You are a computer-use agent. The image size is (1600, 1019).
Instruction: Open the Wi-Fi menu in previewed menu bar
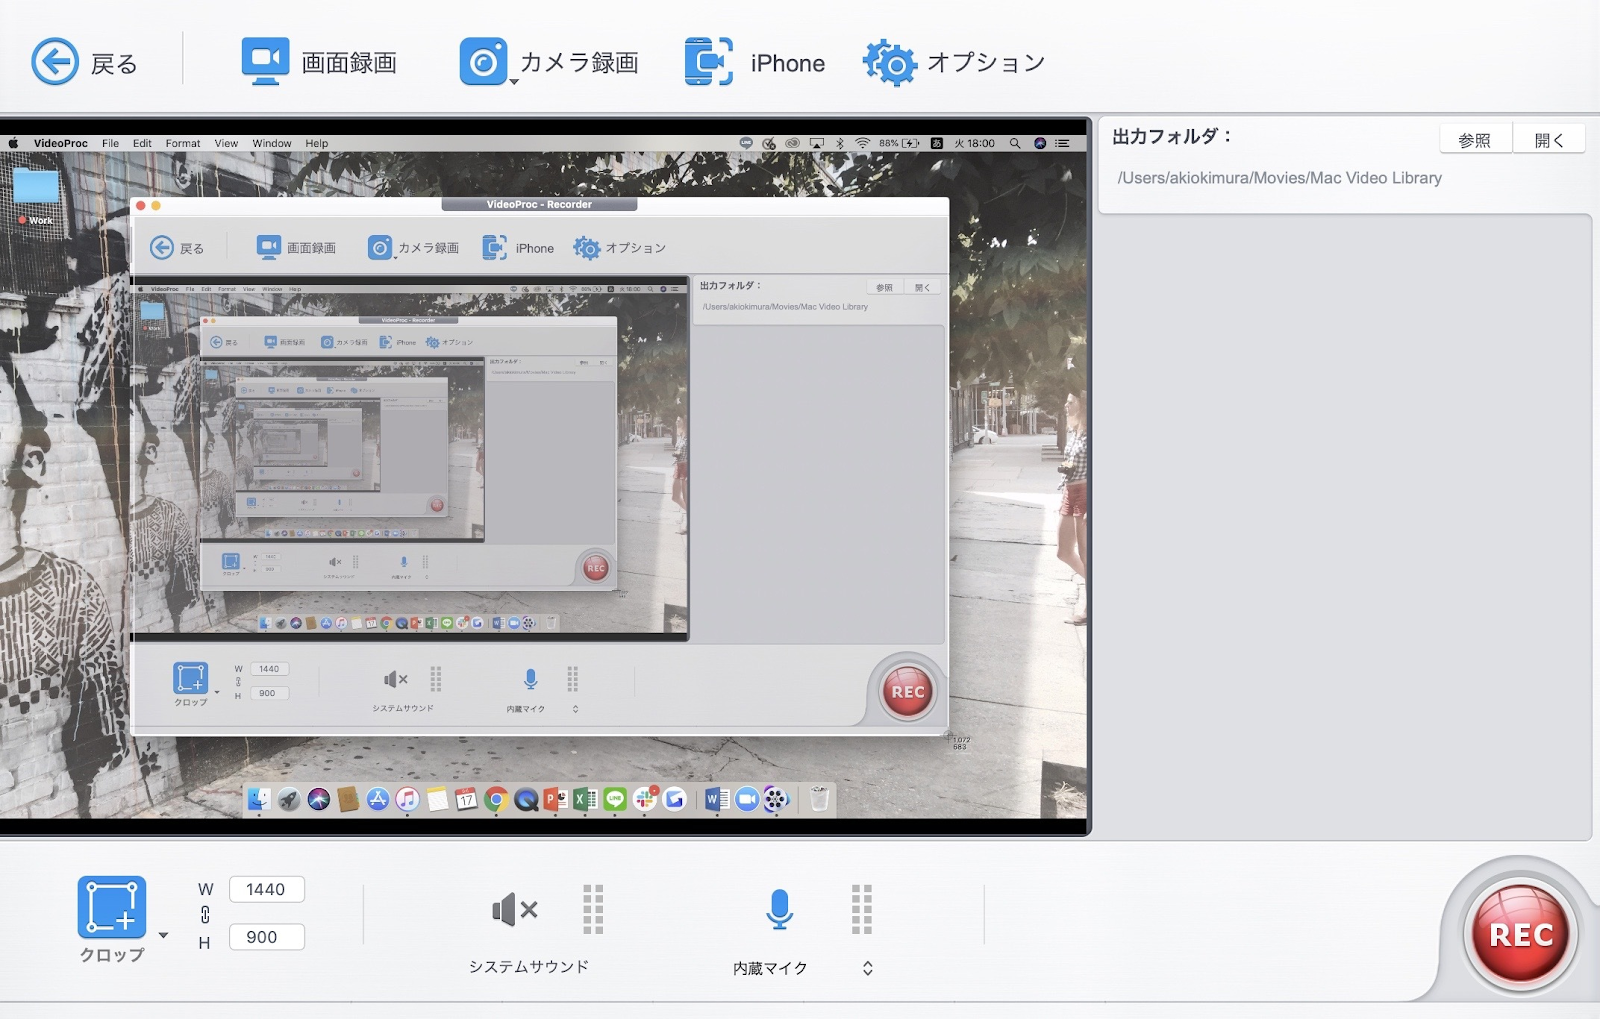click(x=863, y=143)
